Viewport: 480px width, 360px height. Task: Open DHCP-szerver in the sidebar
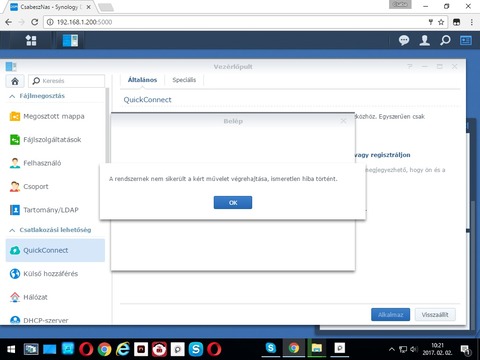point(55,320)
